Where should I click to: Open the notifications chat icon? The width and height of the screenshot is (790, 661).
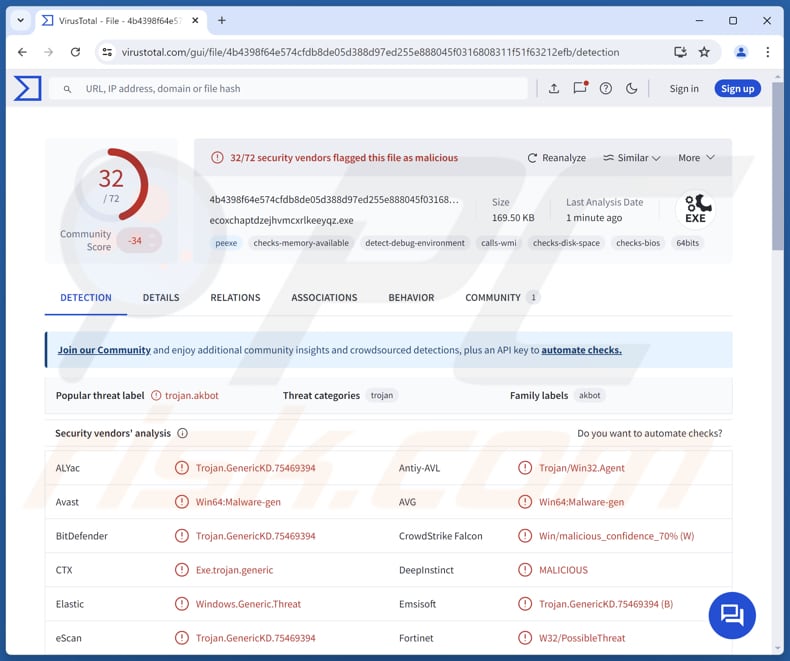click(x=580, y=88)
